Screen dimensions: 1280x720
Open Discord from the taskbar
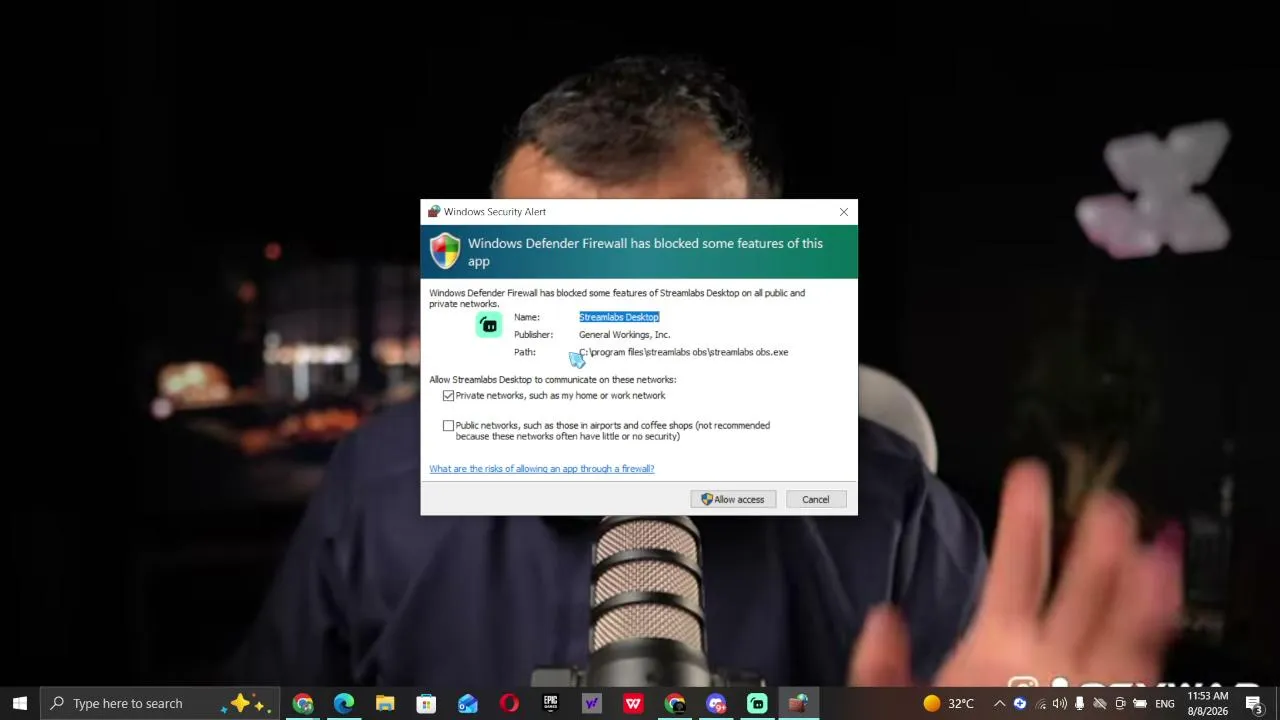click(716, 703)
